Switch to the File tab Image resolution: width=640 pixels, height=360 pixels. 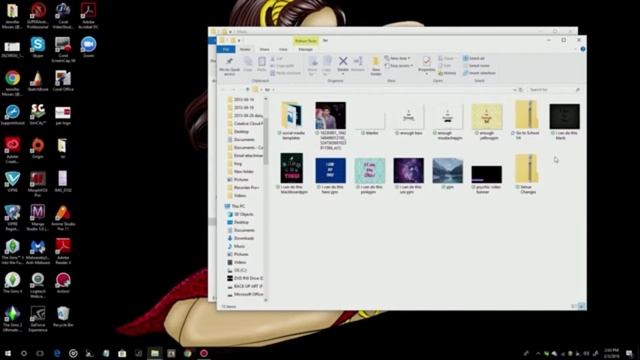point(226,49)
